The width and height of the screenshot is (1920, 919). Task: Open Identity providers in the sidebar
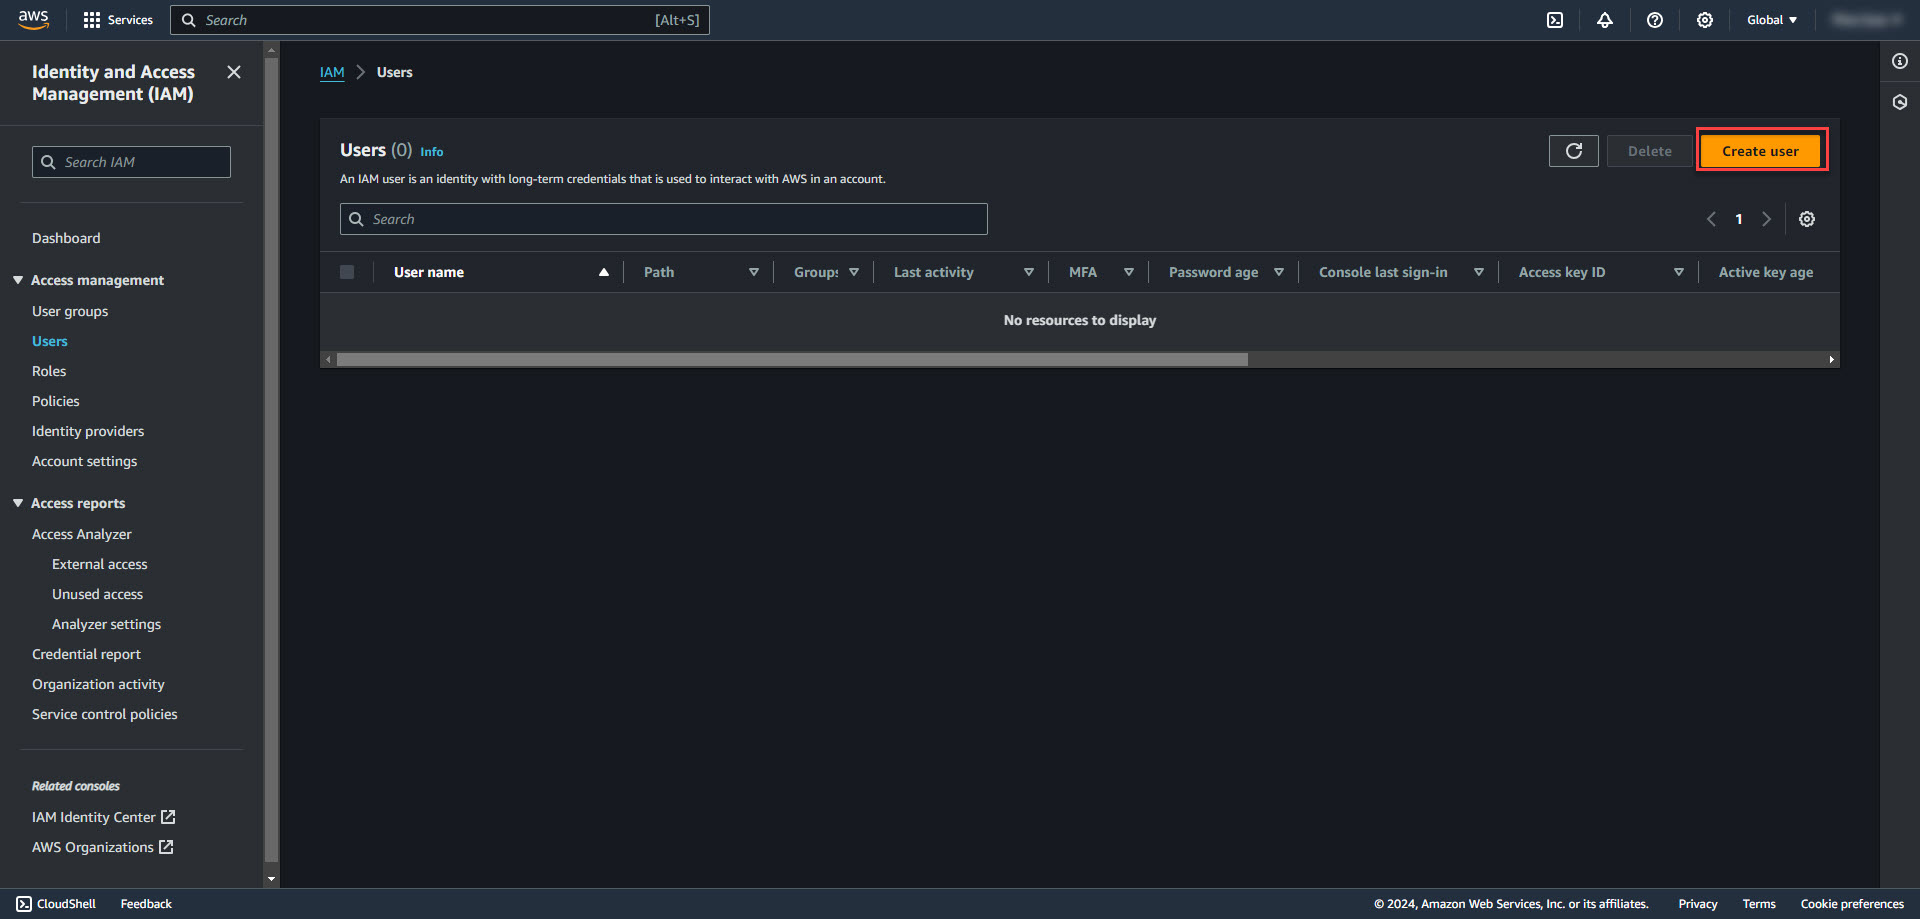click(88, 431)
